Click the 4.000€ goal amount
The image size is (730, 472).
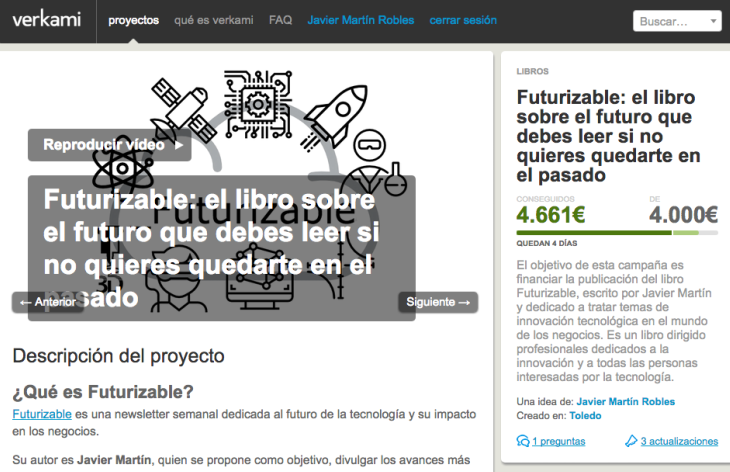click(x=683, y=215)
